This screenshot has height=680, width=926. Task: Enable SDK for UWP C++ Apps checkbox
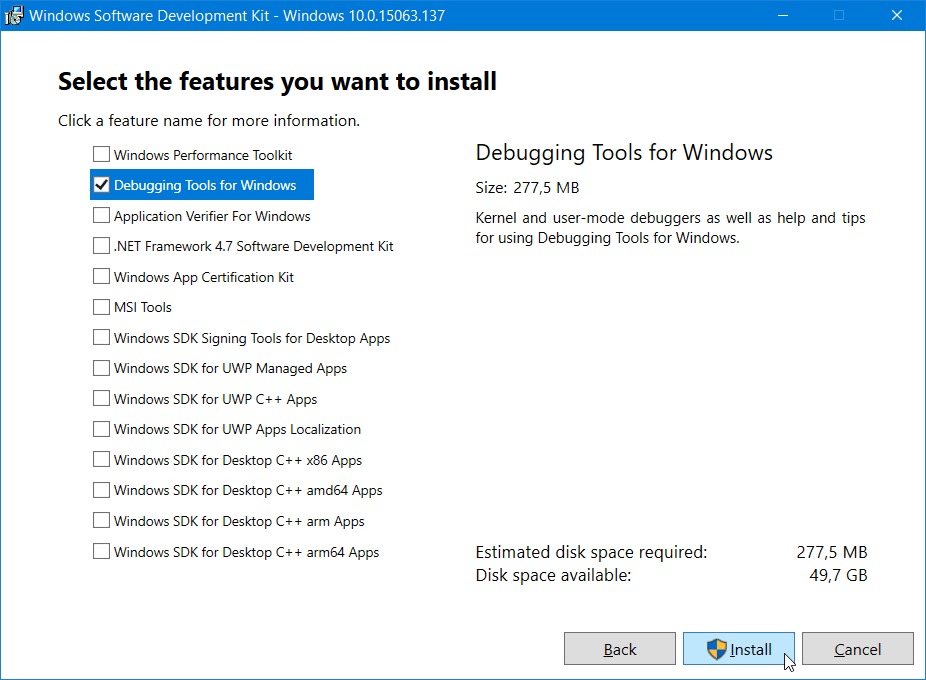[x=102, y=399]
